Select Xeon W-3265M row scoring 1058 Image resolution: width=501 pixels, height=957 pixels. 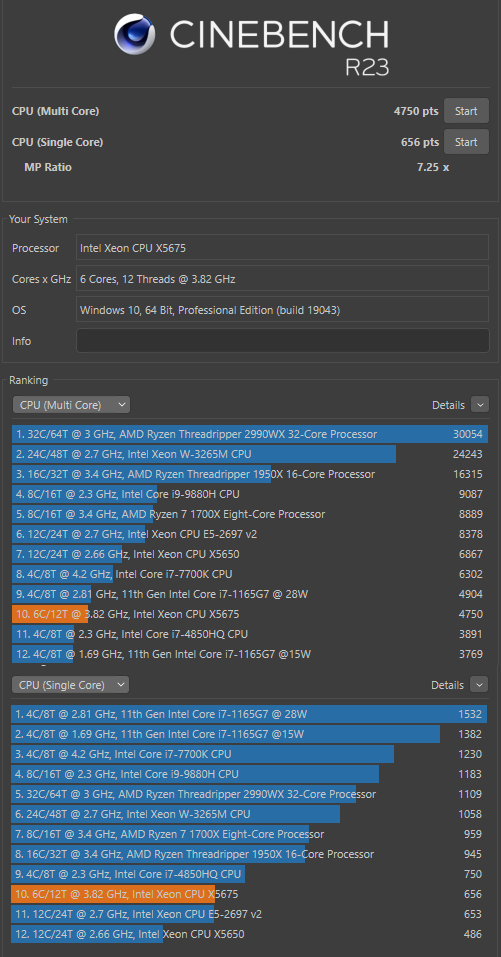click(x=250, y=814)
